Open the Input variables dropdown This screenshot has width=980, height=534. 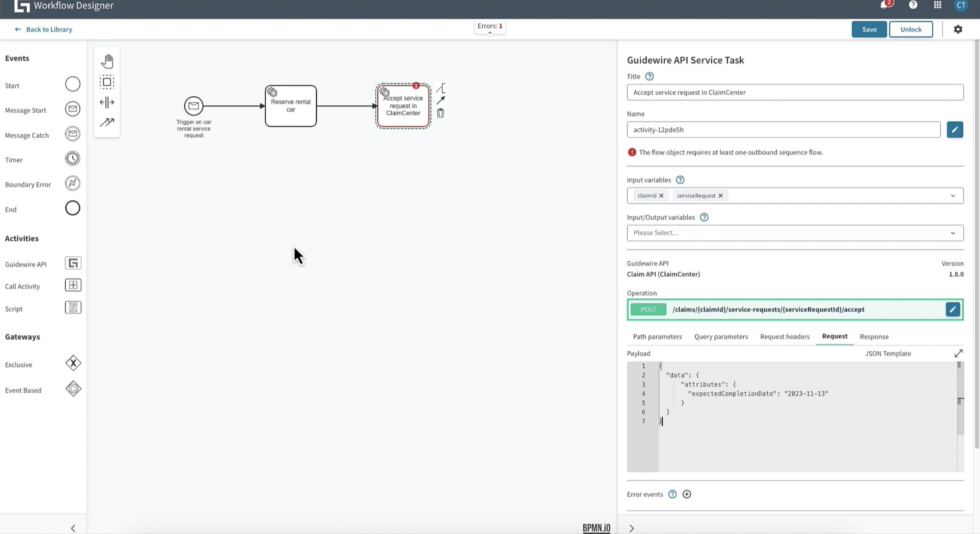tap(952, 196)
